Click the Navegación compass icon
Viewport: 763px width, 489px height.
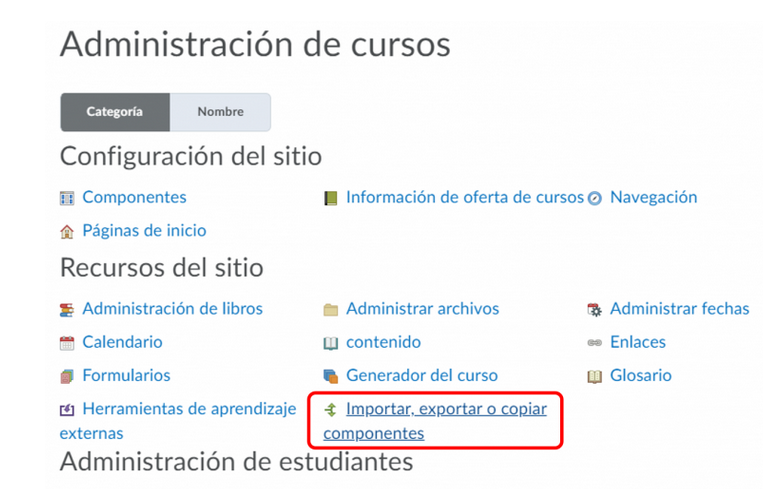coord(595,198)
